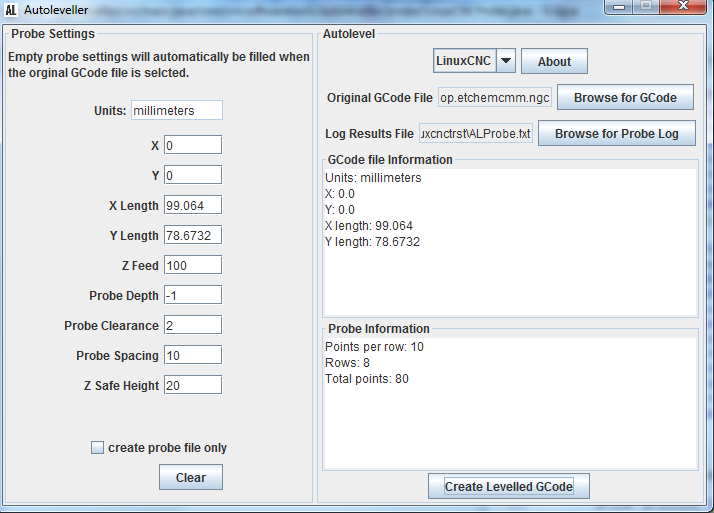Click 'X length: 99.064' info line
Image resolution: width=714 pixels, height=513 pixels.
(369, 226)
